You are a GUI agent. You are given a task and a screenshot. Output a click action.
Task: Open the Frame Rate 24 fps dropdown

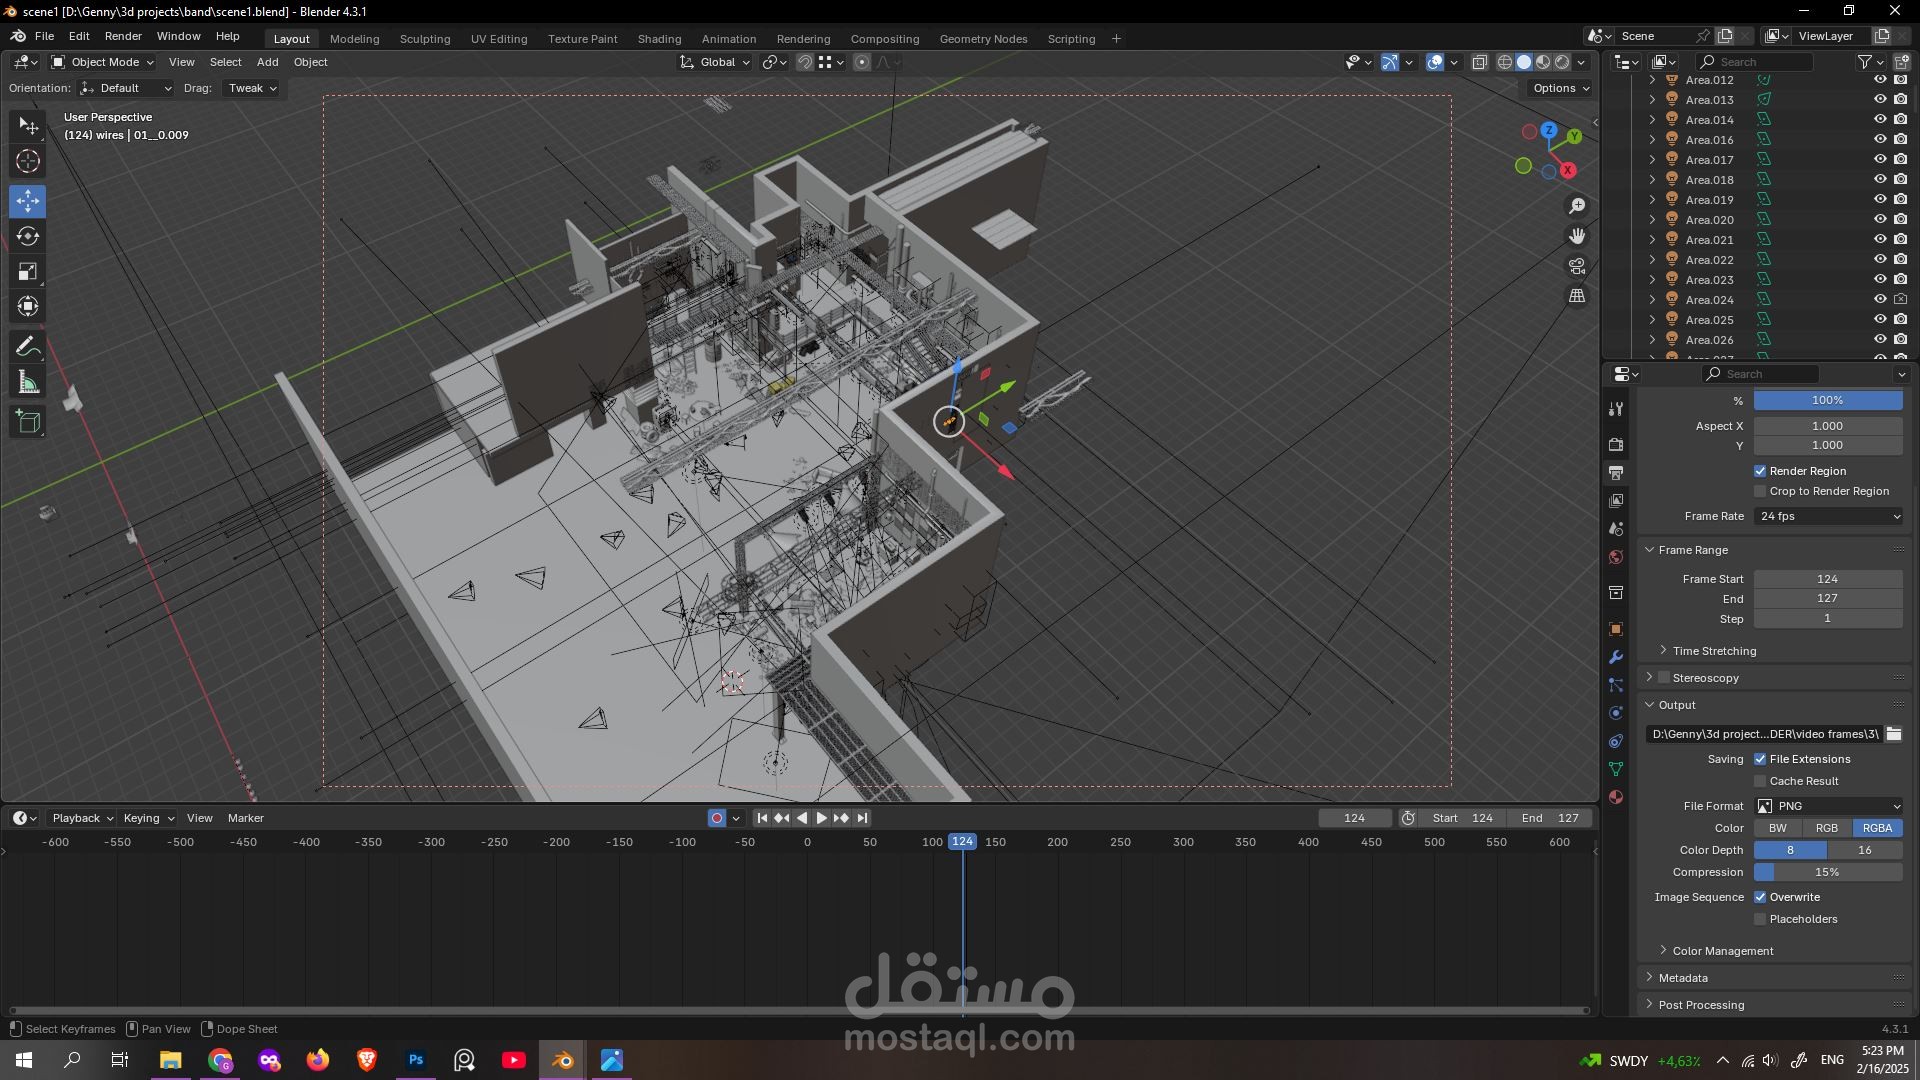(x=1829, y=516)
